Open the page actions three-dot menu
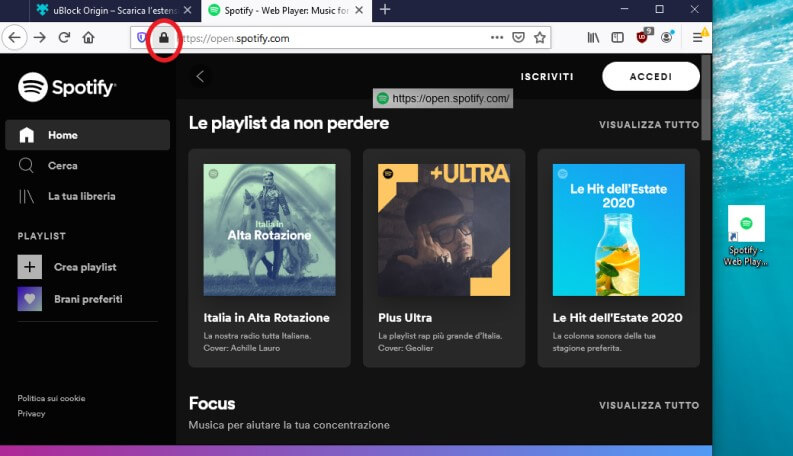793x456 pixels. coord(497,37)
